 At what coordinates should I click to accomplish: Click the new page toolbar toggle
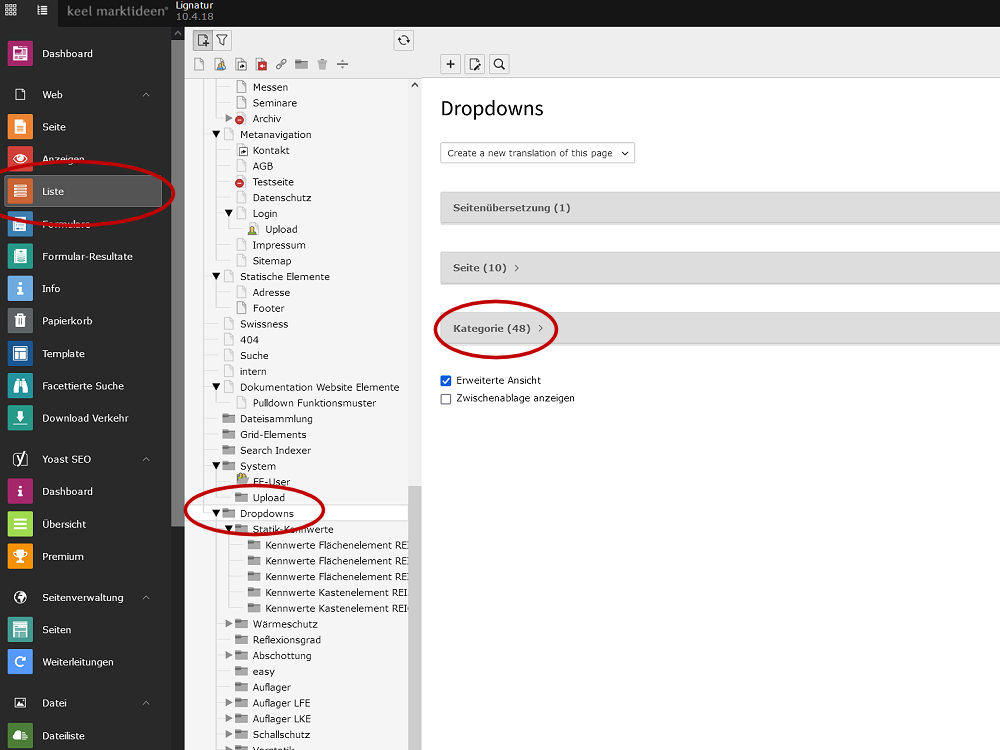pyautogui.click(x=203, y=40)
